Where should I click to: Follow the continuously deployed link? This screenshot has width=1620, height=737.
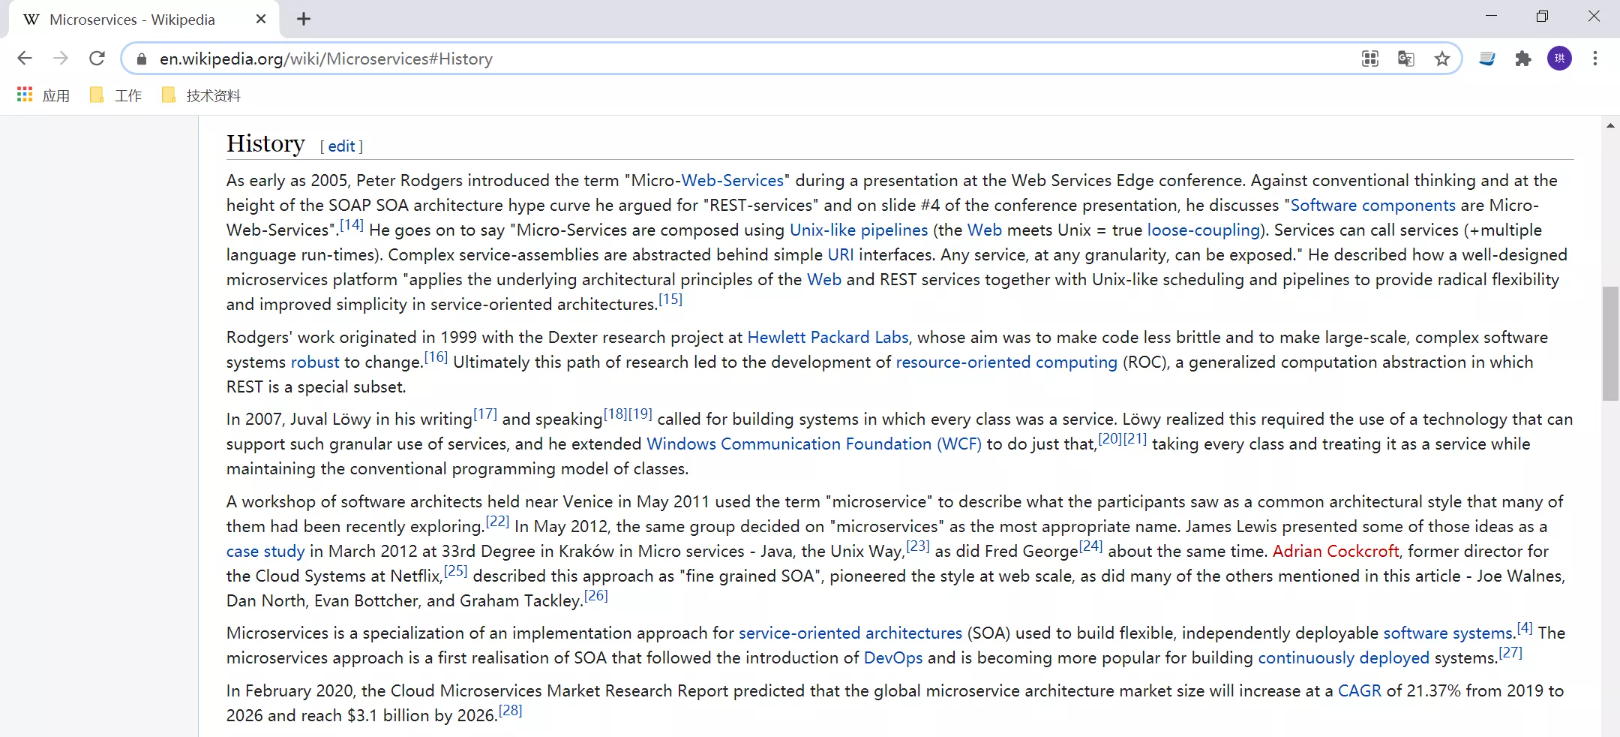pyautogui.click(x=1343, y=658)
